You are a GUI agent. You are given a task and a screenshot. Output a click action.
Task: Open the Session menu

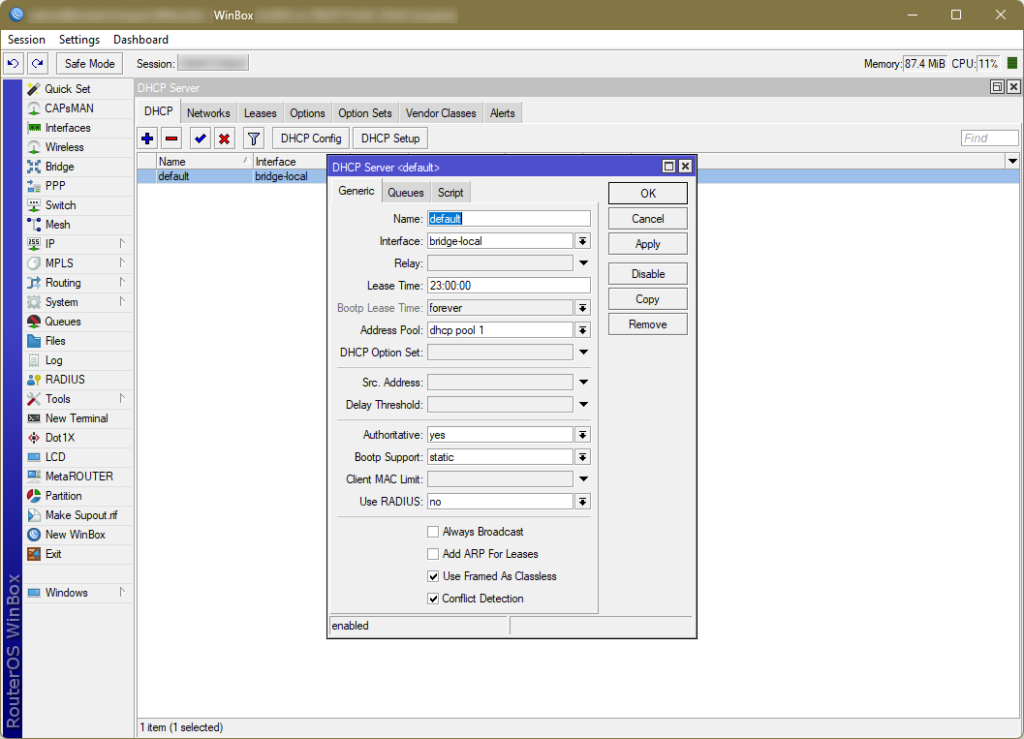pyautogui.click(x=26, y=39)
